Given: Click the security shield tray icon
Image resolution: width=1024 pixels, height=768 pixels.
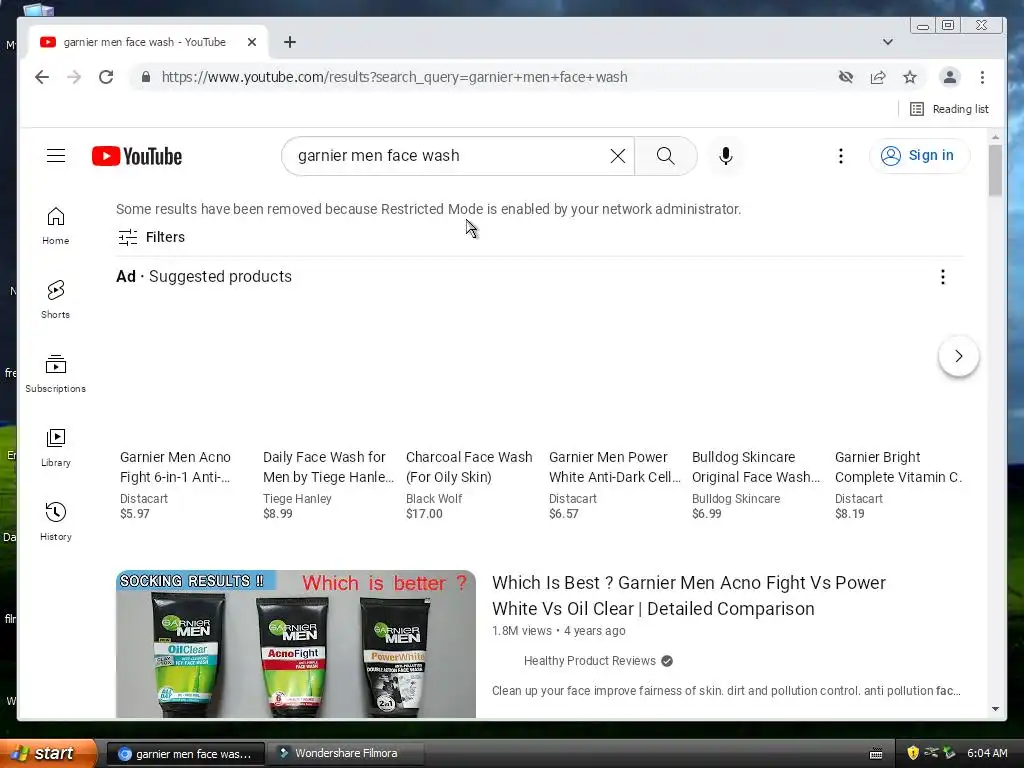Looking at the screenshot, I should pos(913,753).
